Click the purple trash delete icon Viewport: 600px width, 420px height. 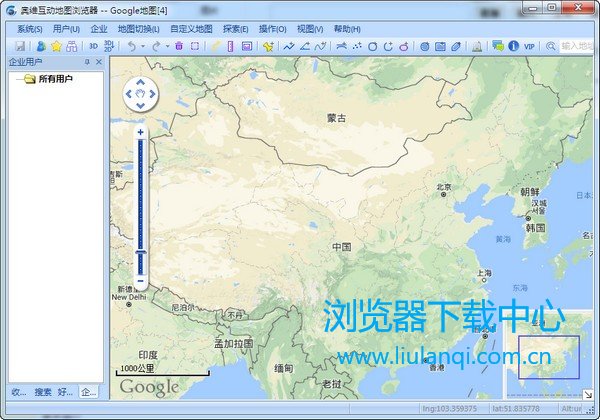click(179, 46)
